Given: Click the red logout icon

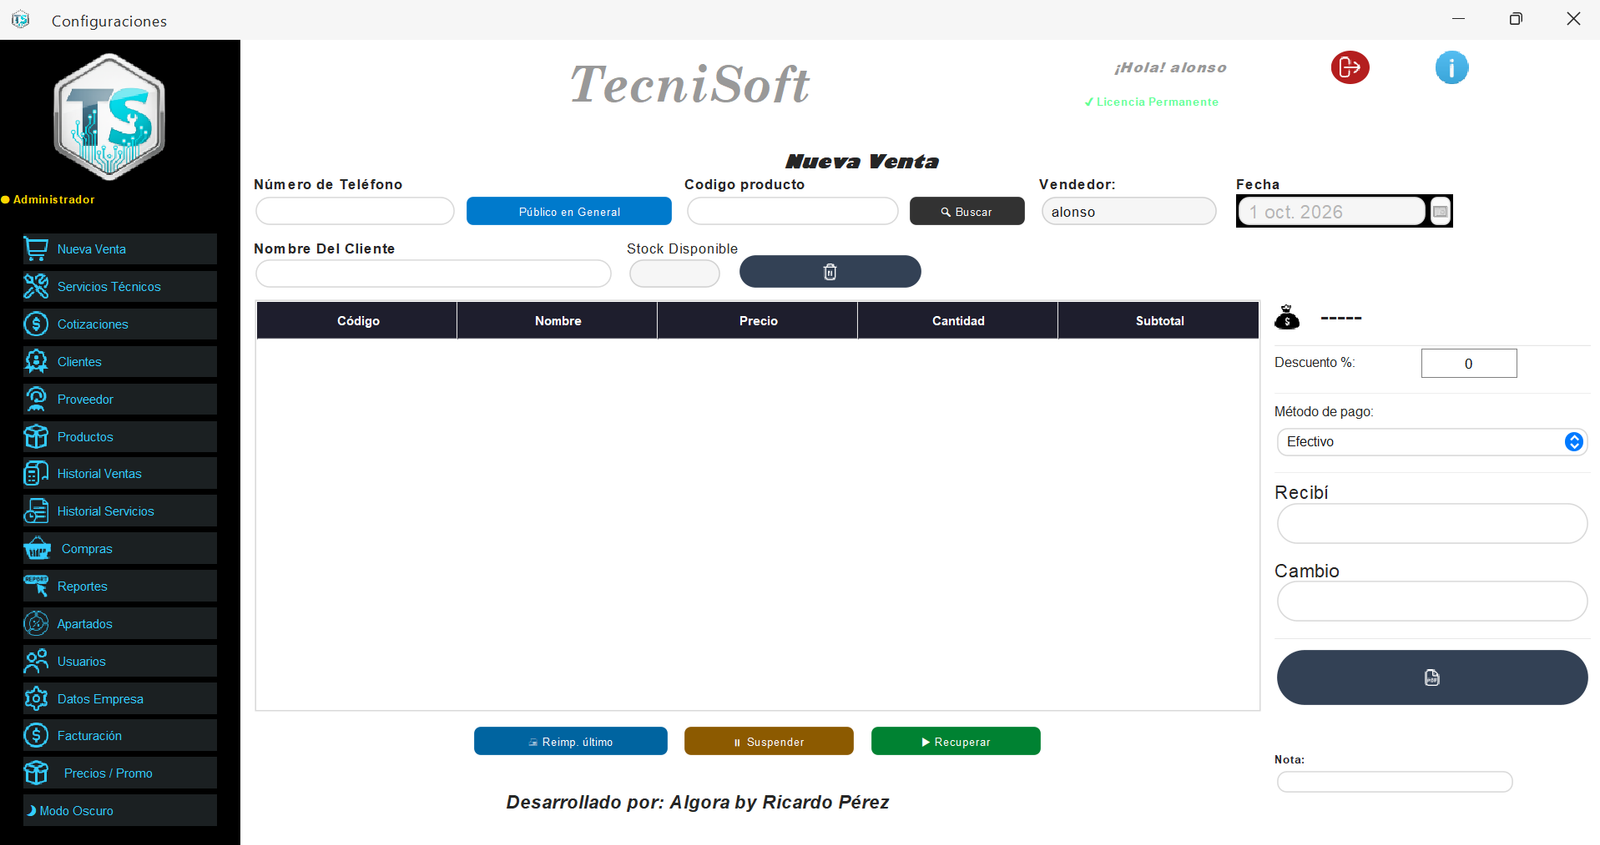Looking at the screenshot, I should (1350, 67).
